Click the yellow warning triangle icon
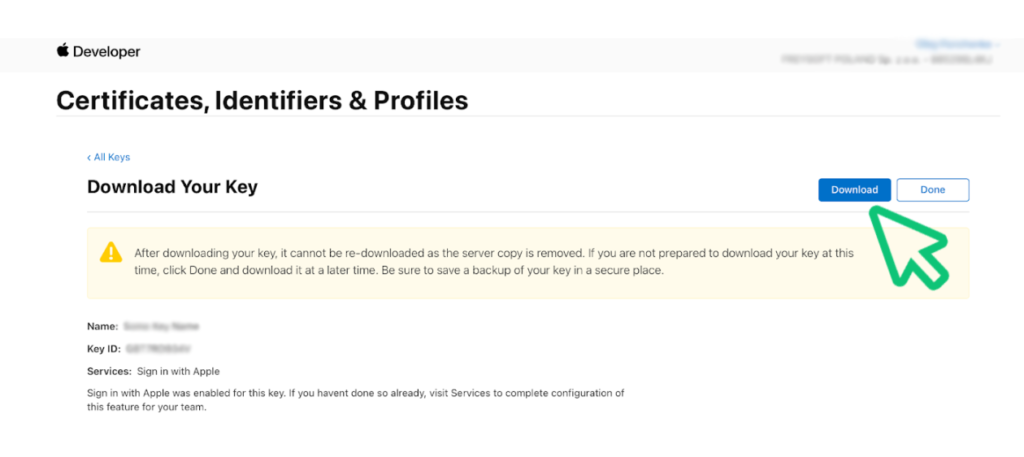Screen dimensions: 1024x457 111,252
